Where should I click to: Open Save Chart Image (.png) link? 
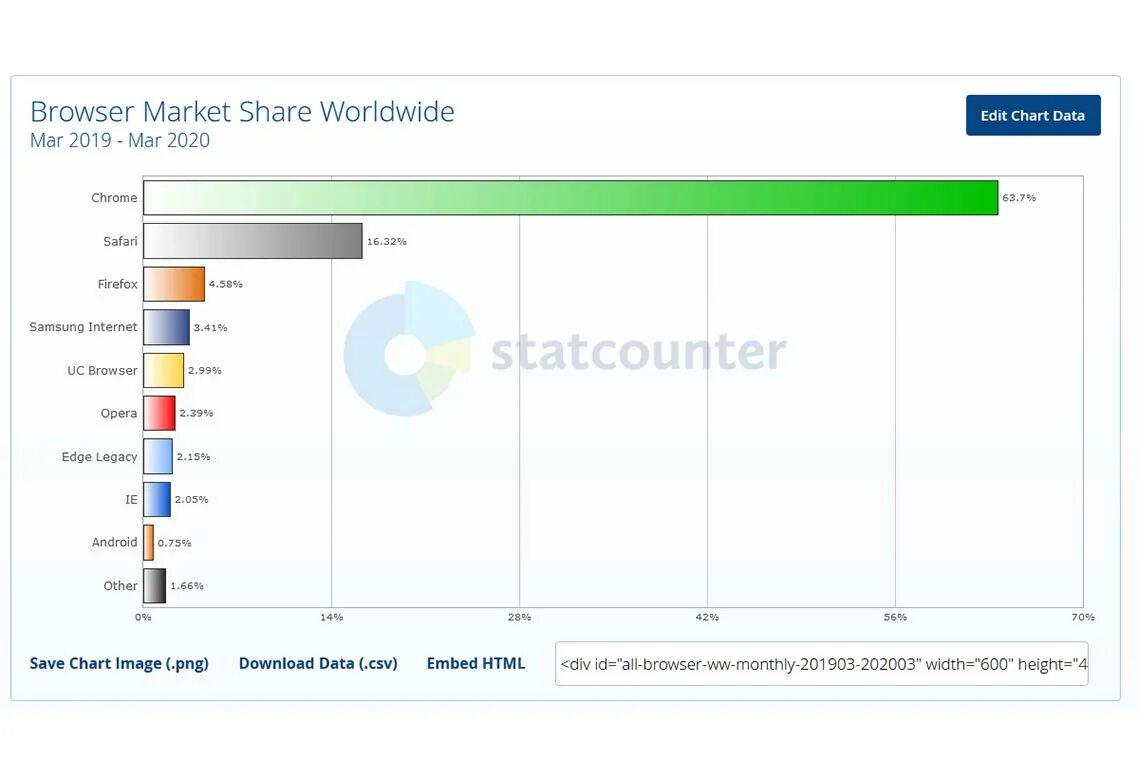click(x=119, y=663)
